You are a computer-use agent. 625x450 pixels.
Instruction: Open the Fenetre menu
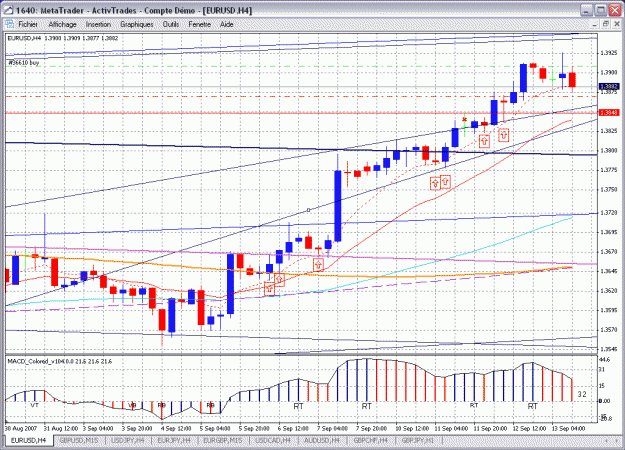tap(199, 24)
